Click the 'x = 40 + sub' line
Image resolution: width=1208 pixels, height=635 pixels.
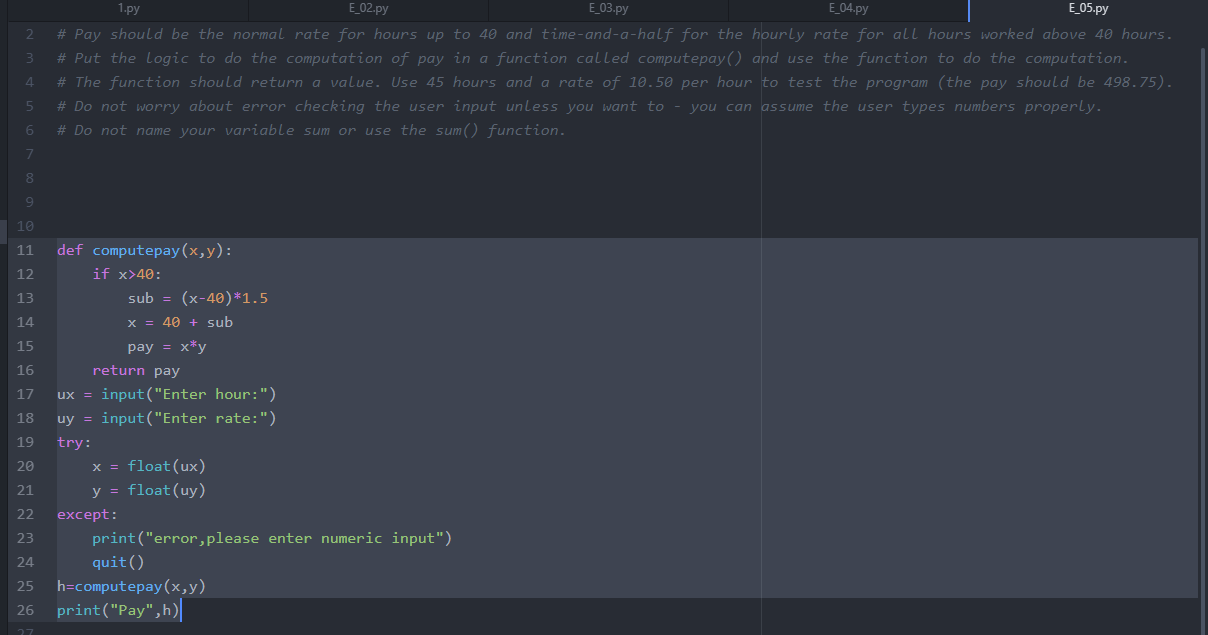point(180,322)
